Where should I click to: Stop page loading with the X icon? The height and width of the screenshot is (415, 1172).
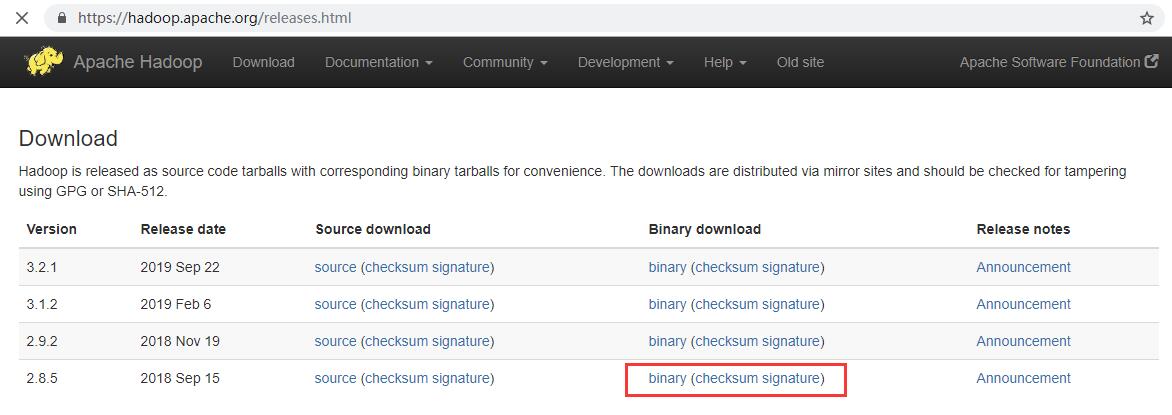click(22, 18)
